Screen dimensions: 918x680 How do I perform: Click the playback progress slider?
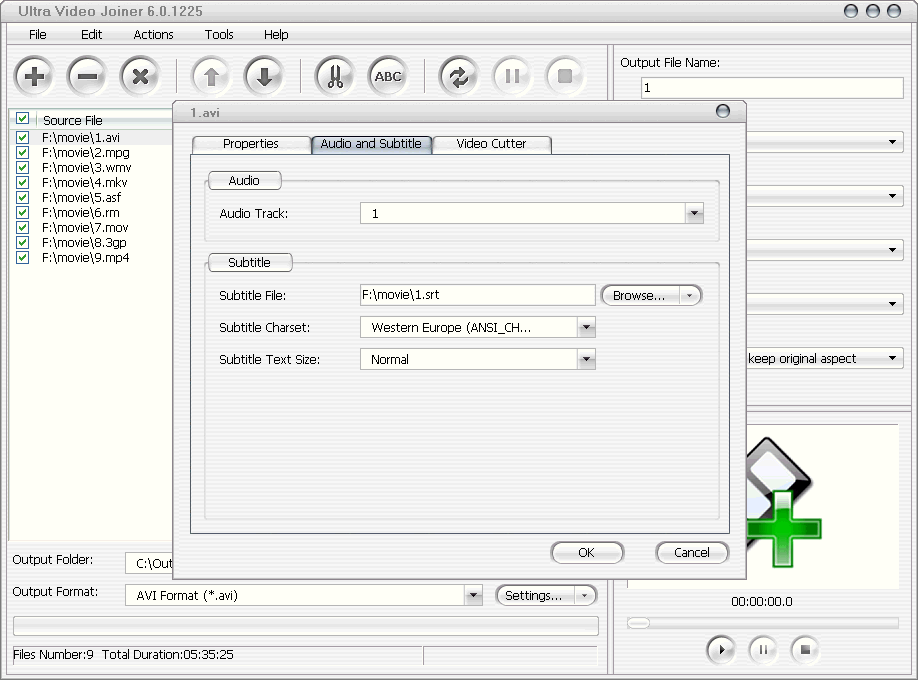(764, 624)
